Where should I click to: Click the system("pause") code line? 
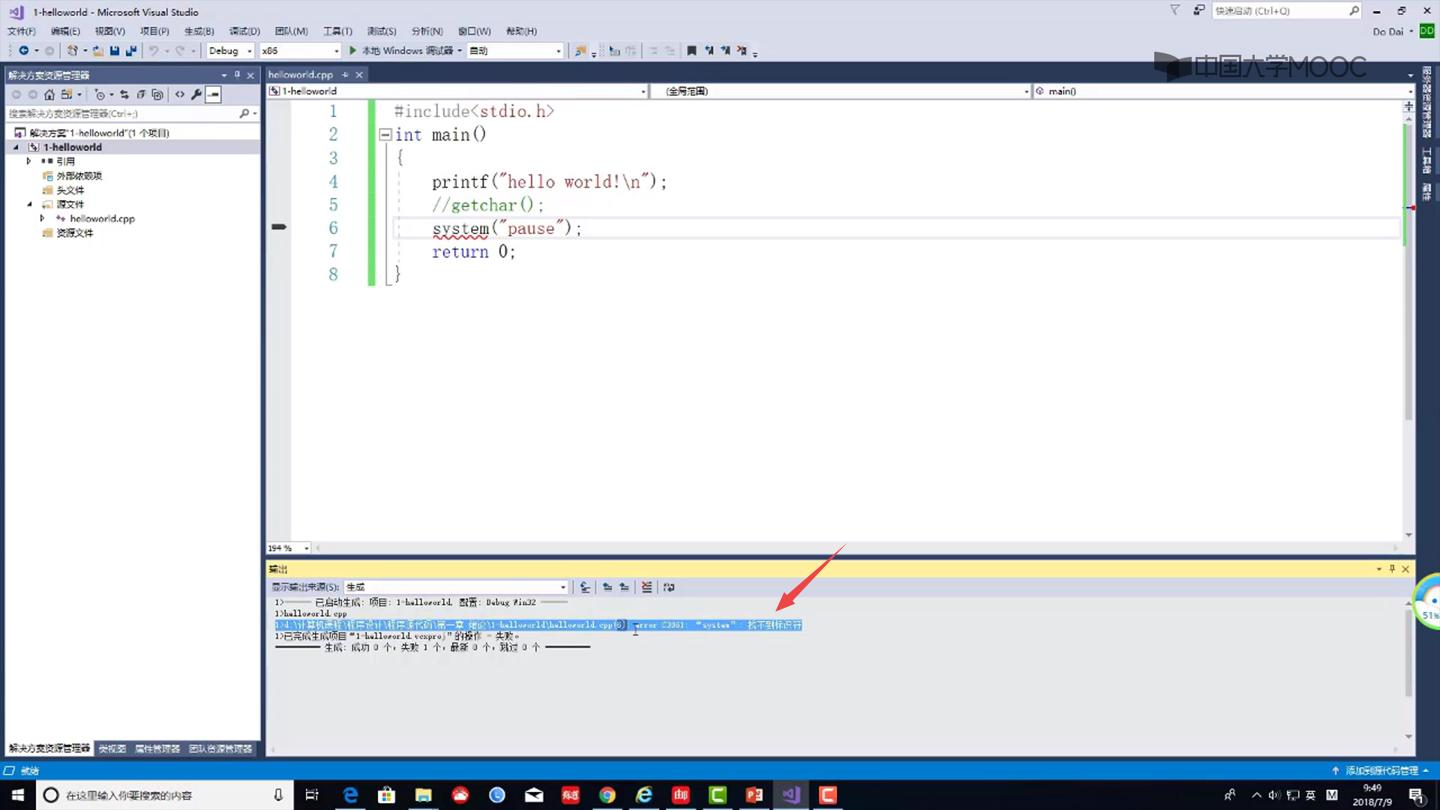click(507, 229)
